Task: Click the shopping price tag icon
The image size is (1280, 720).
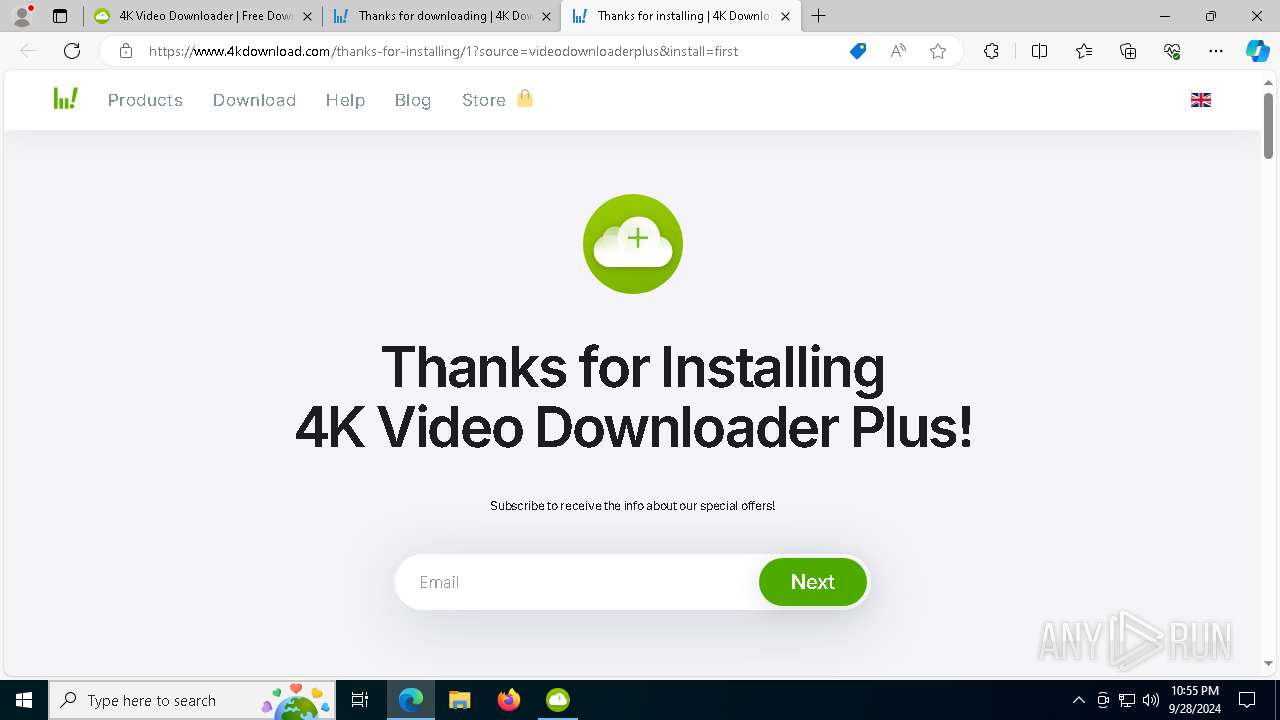Action: pos(858,51)
